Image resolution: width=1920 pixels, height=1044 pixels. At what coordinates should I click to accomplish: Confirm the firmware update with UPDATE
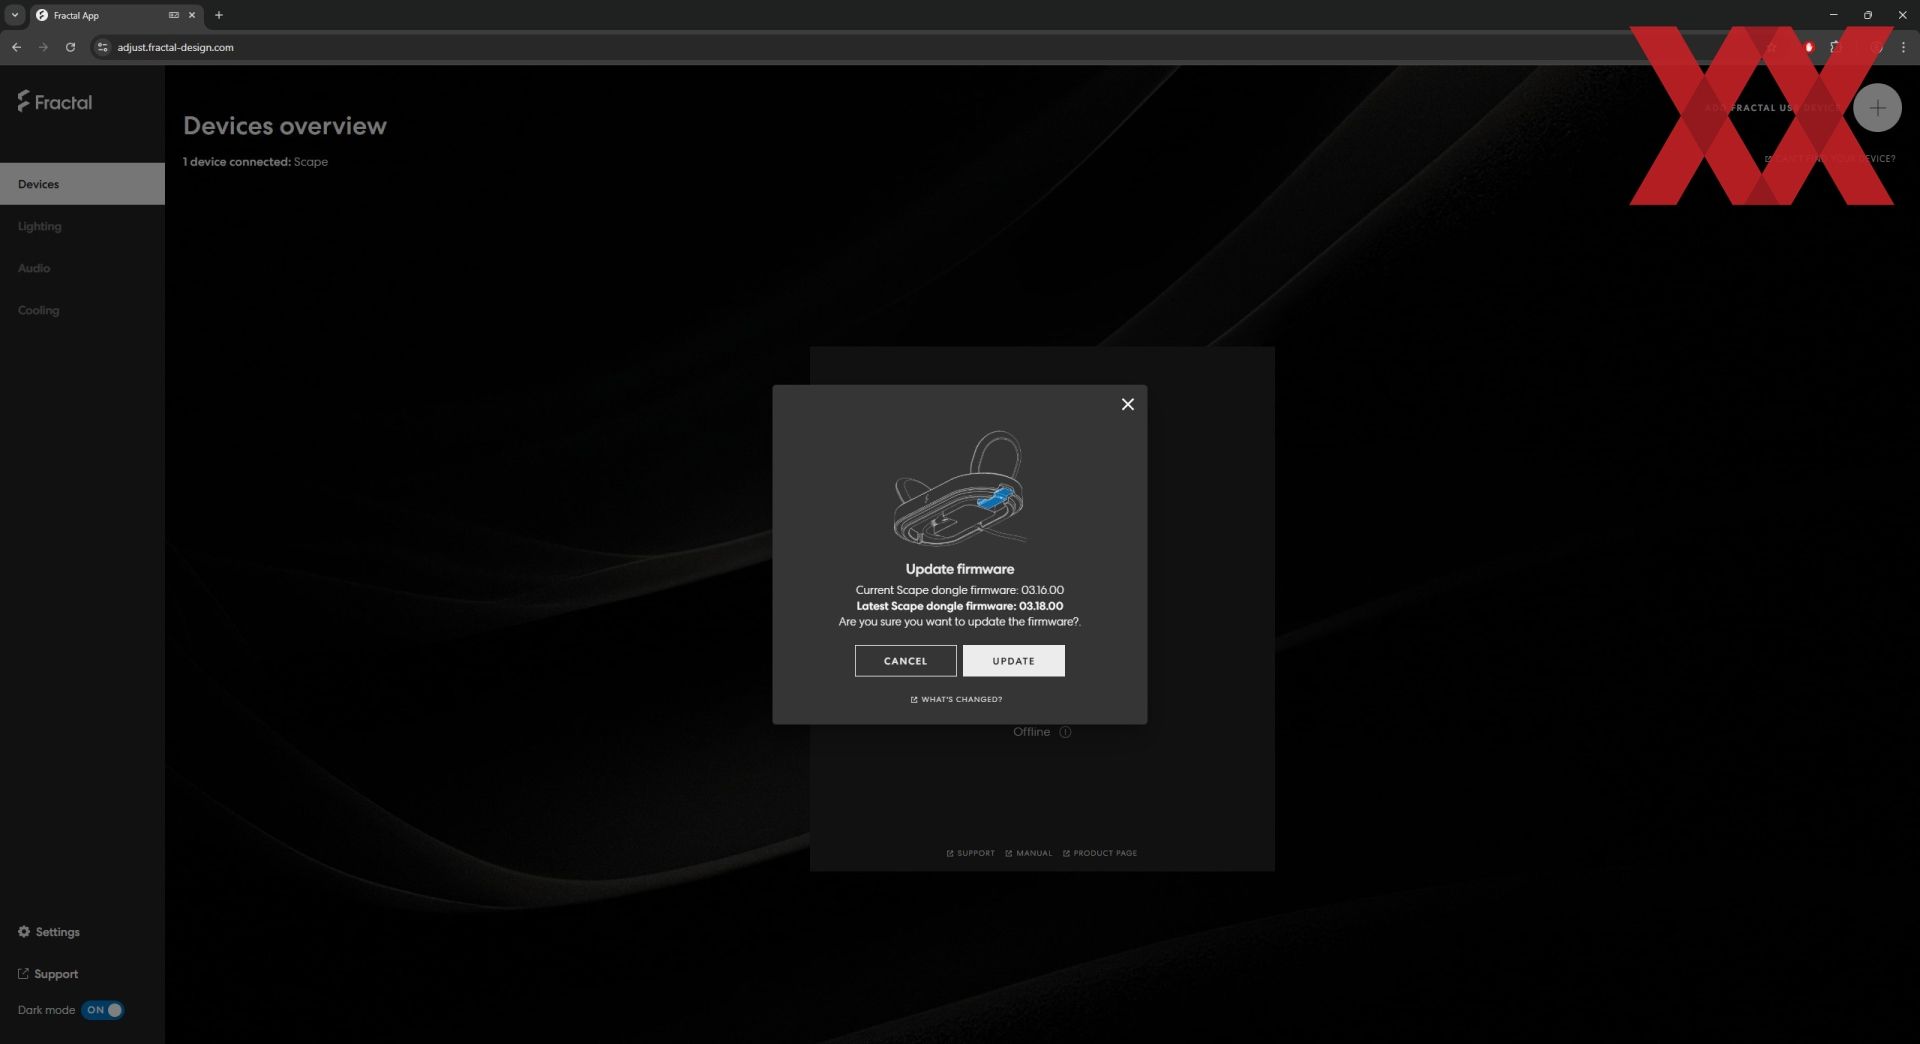pos(1013,661)
